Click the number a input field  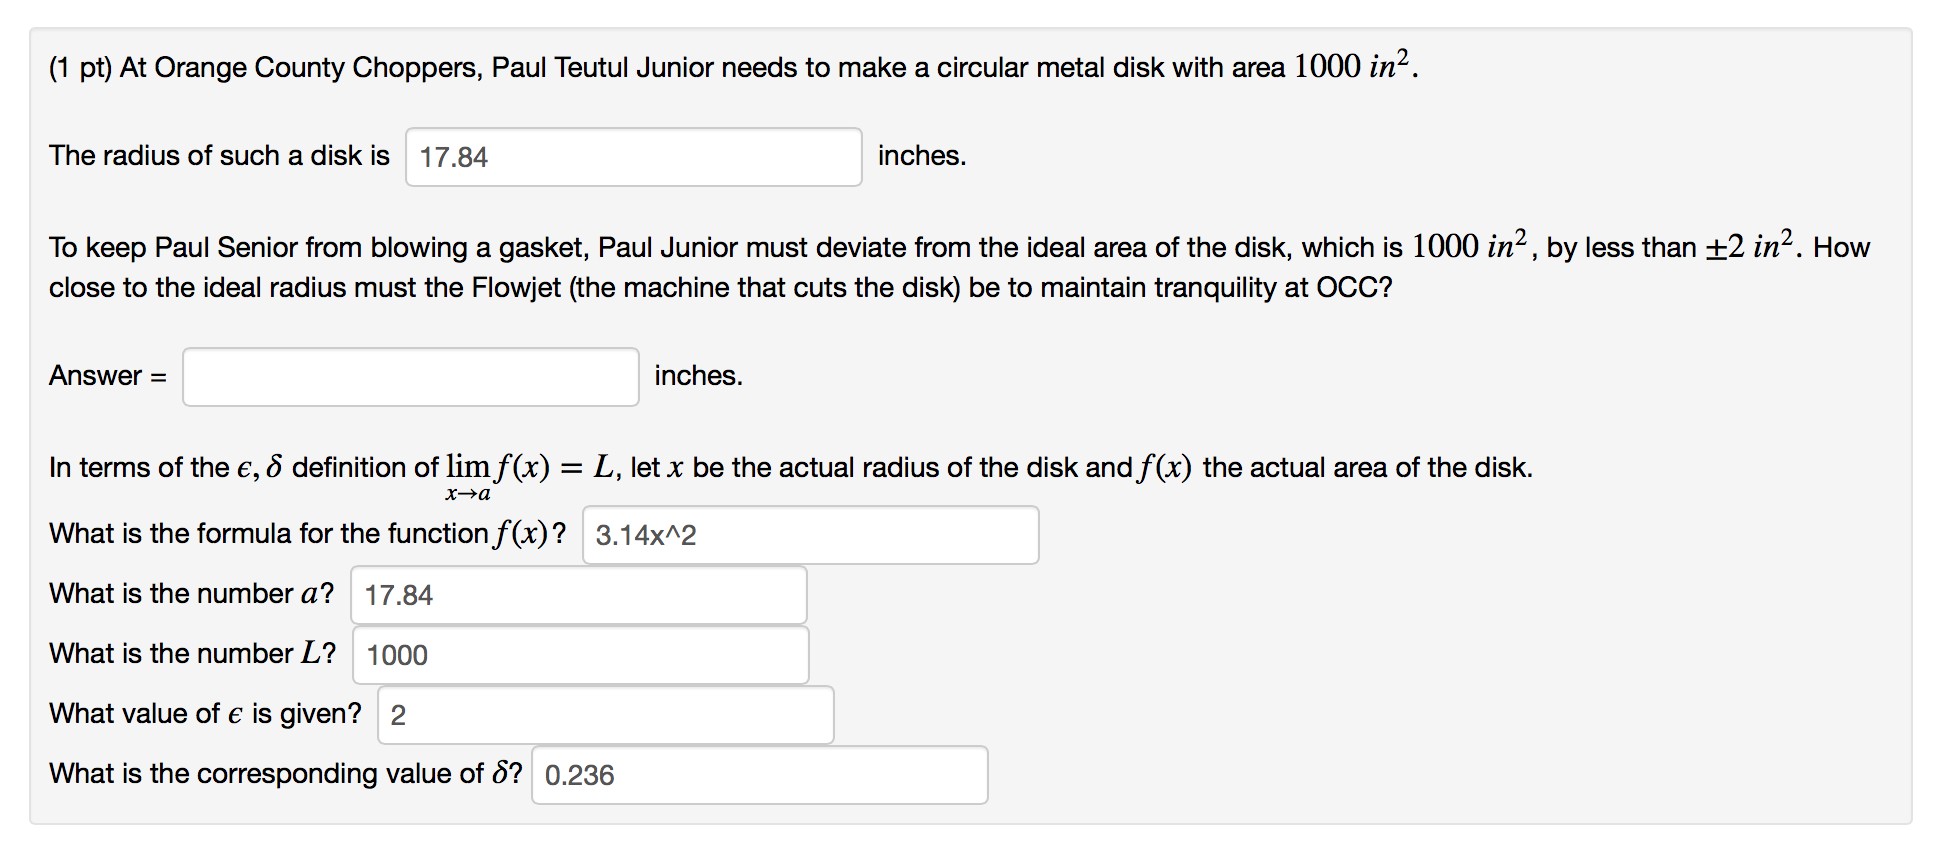click(578, 595)
